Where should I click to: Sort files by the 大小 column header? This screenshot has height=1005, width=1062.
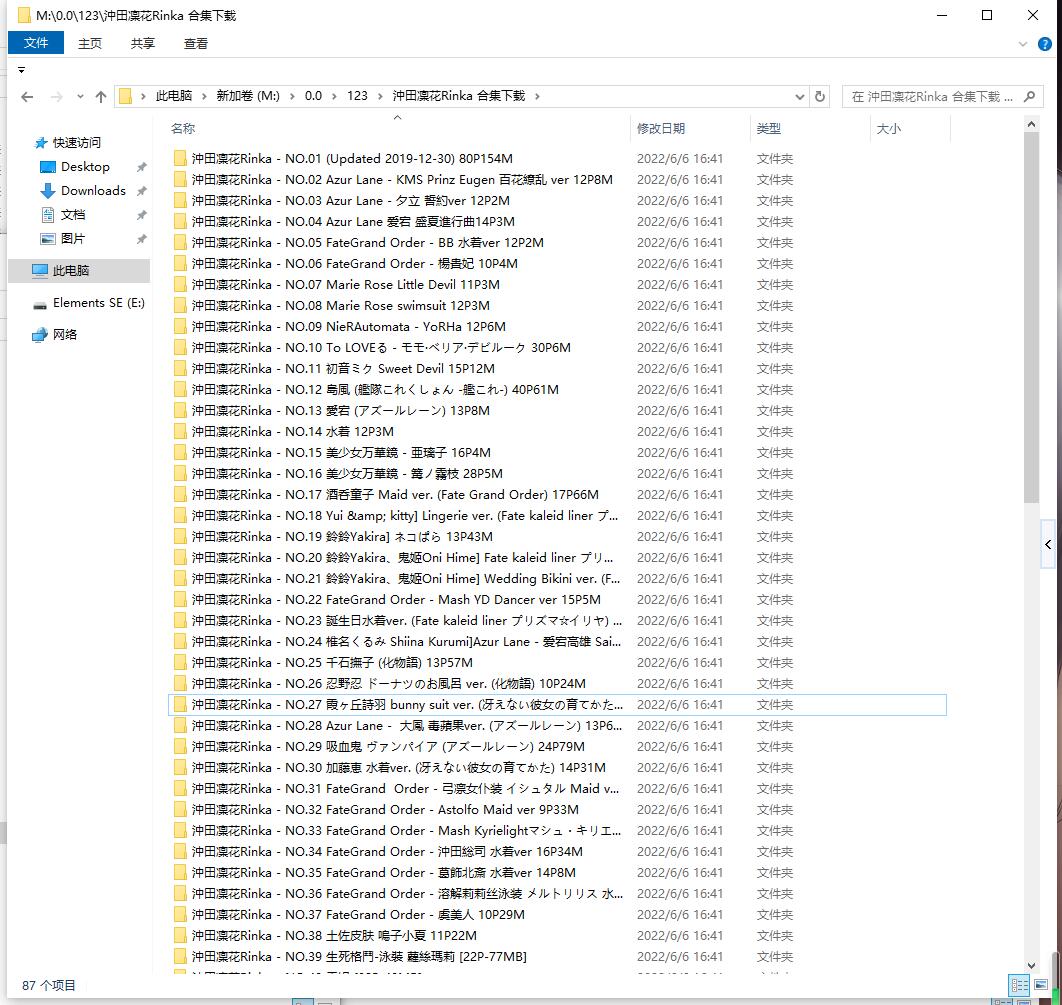coord(889,129)
